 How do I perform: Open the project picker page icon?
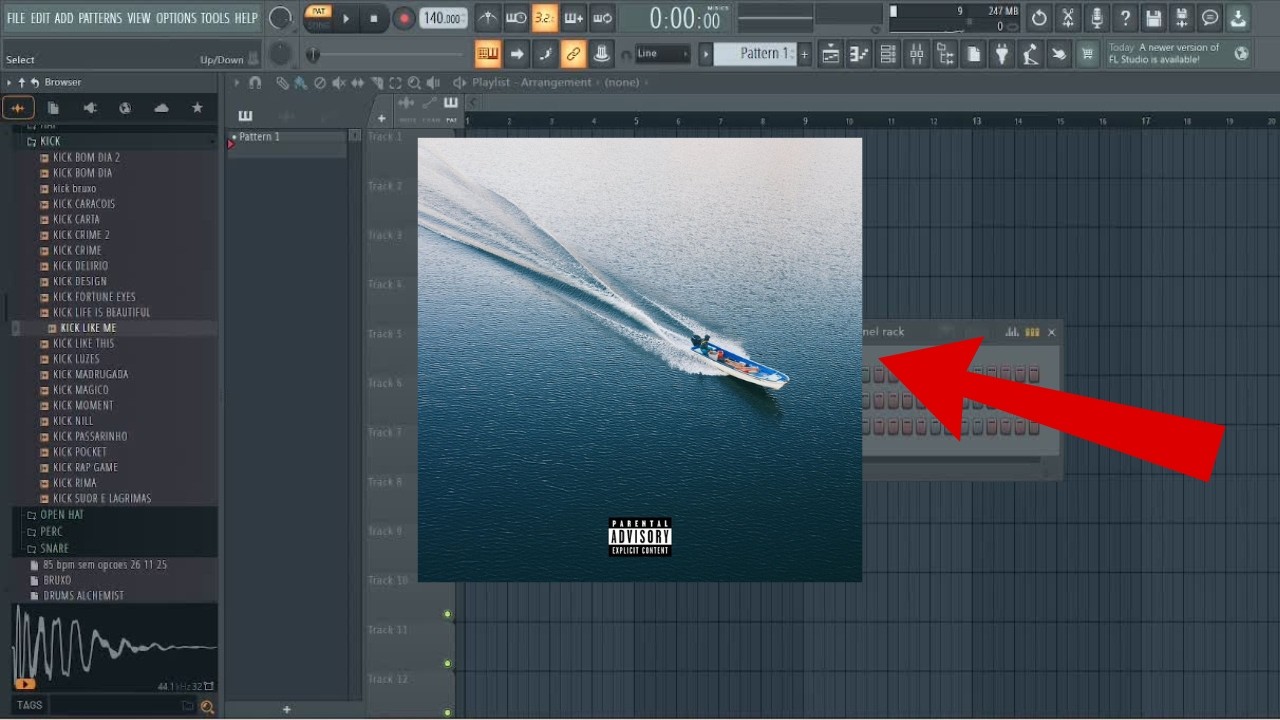click(x=973, y=54)
